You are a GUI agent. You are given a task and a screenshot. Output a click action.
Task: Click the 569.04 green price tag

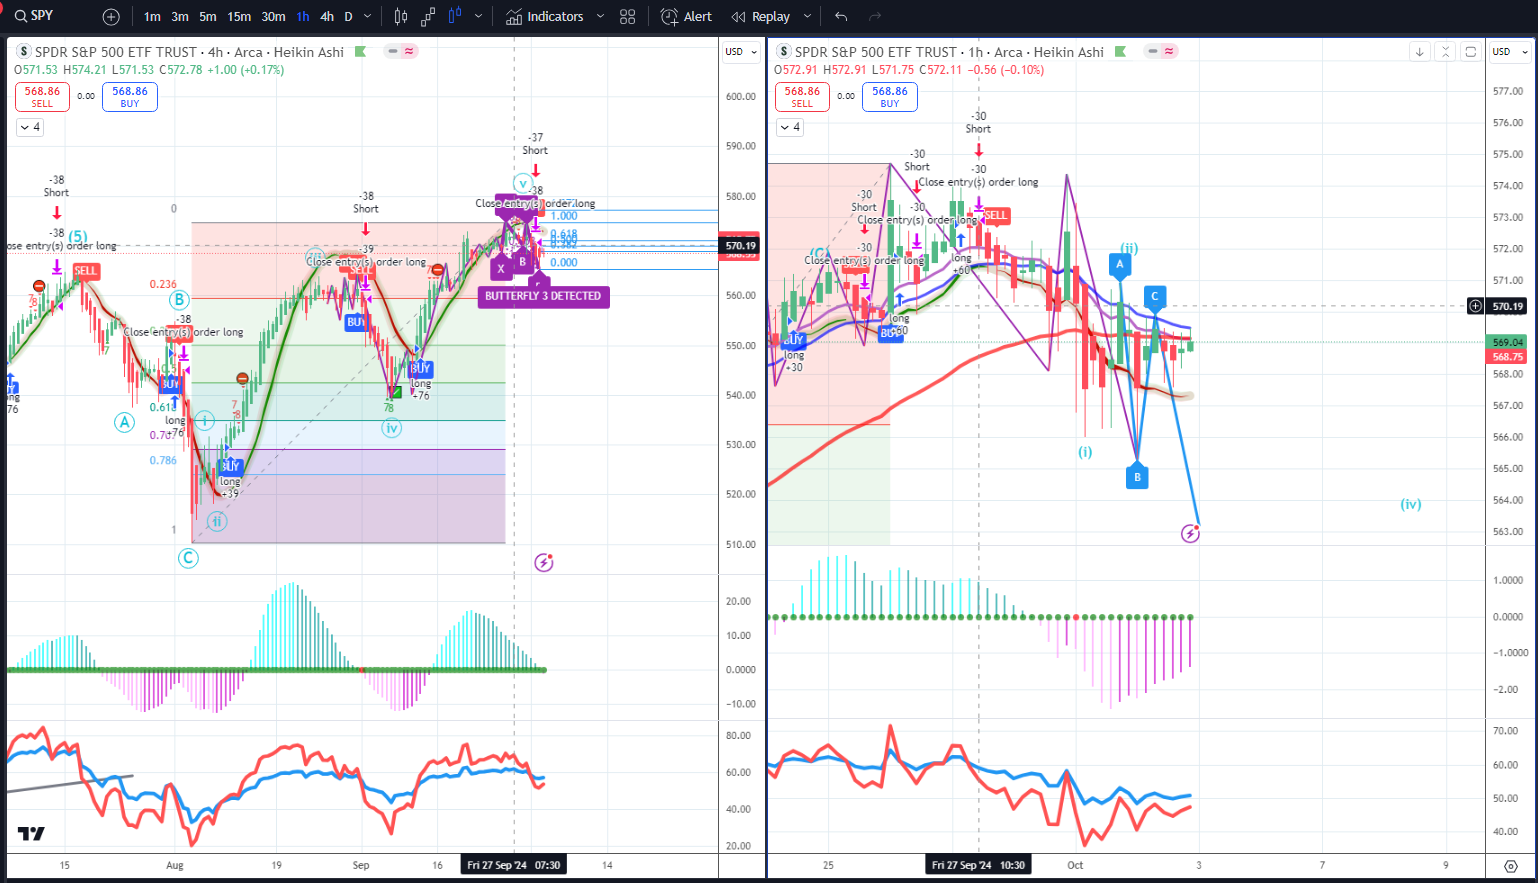click(1508, 342)
